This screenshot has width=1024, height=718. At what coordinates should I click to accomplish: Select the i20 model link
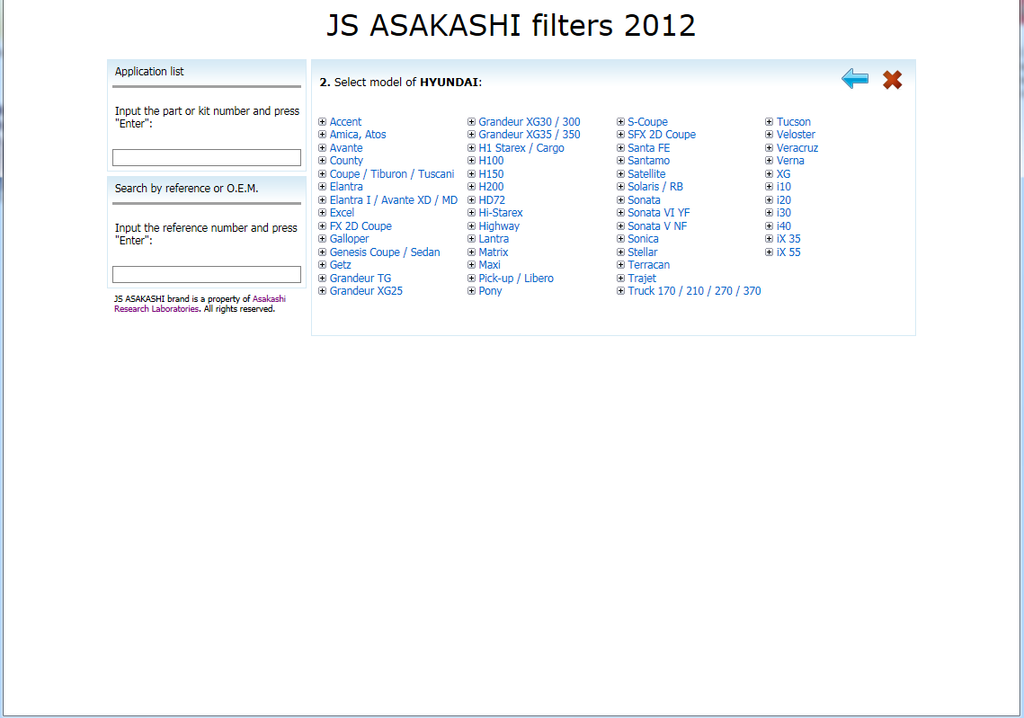[784, 200]
